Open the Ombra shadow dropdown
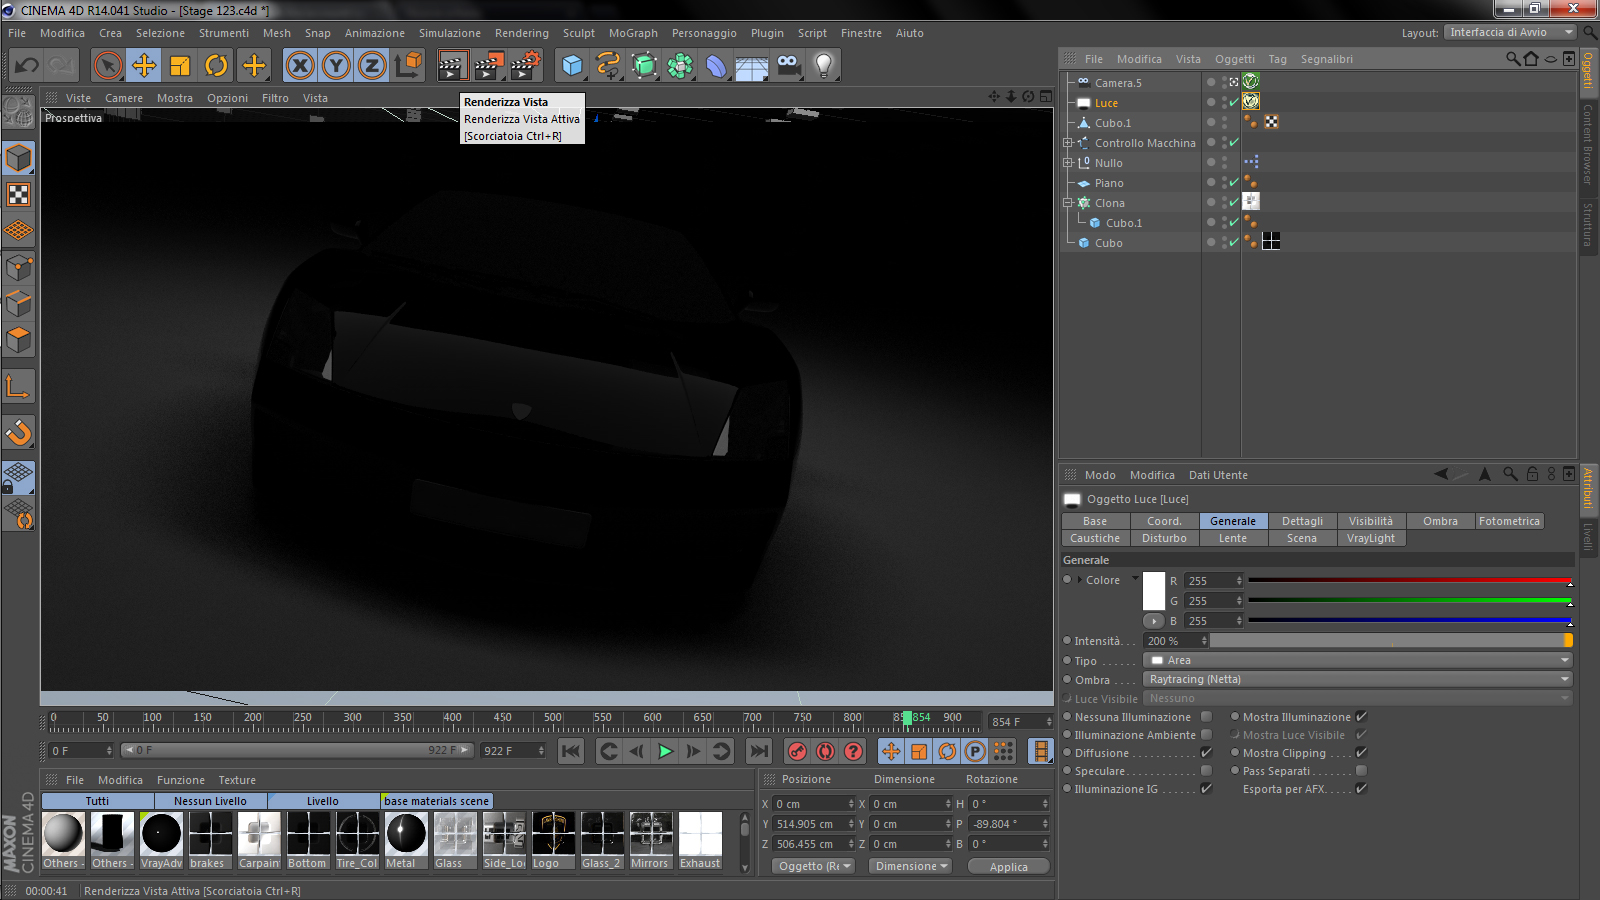Screen dimensions: 1600x900 point(1357,679)
